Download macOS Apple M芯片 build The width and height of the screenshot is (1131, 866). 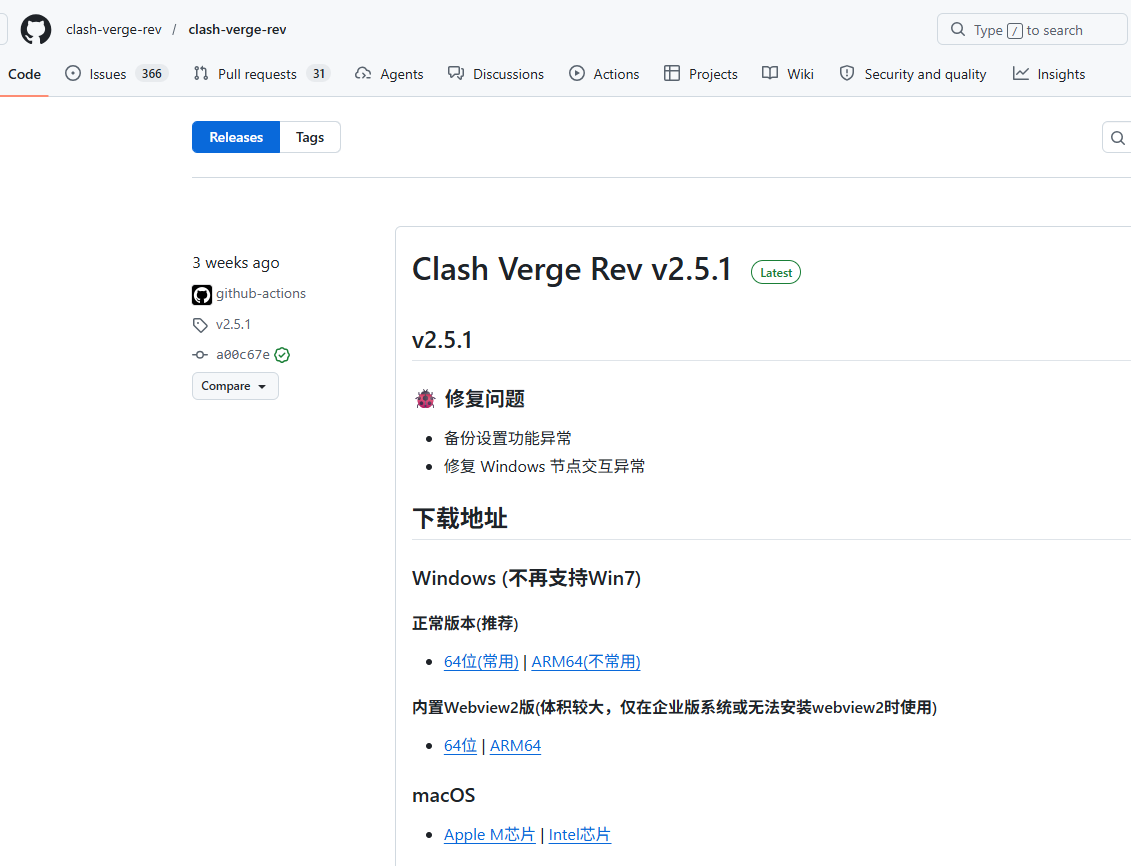(x=489, y=834)
